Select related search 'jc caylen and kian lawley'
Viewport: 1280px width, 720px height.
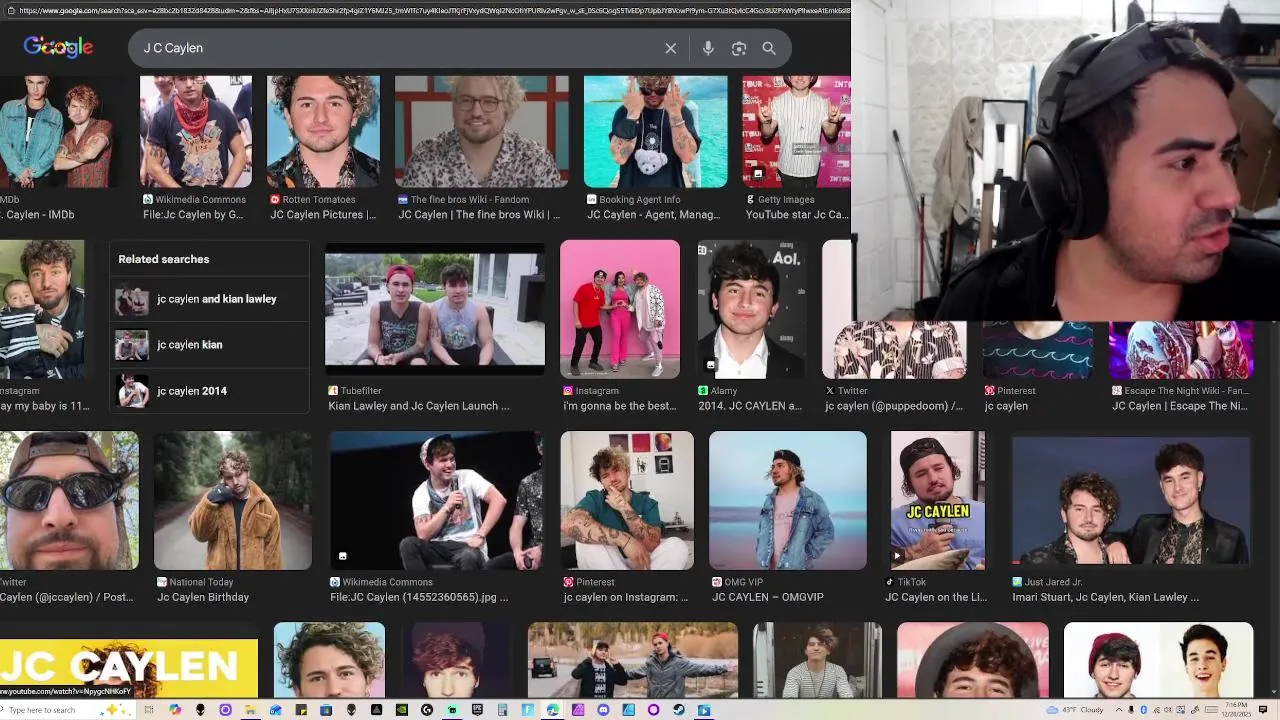pos(209,299)
